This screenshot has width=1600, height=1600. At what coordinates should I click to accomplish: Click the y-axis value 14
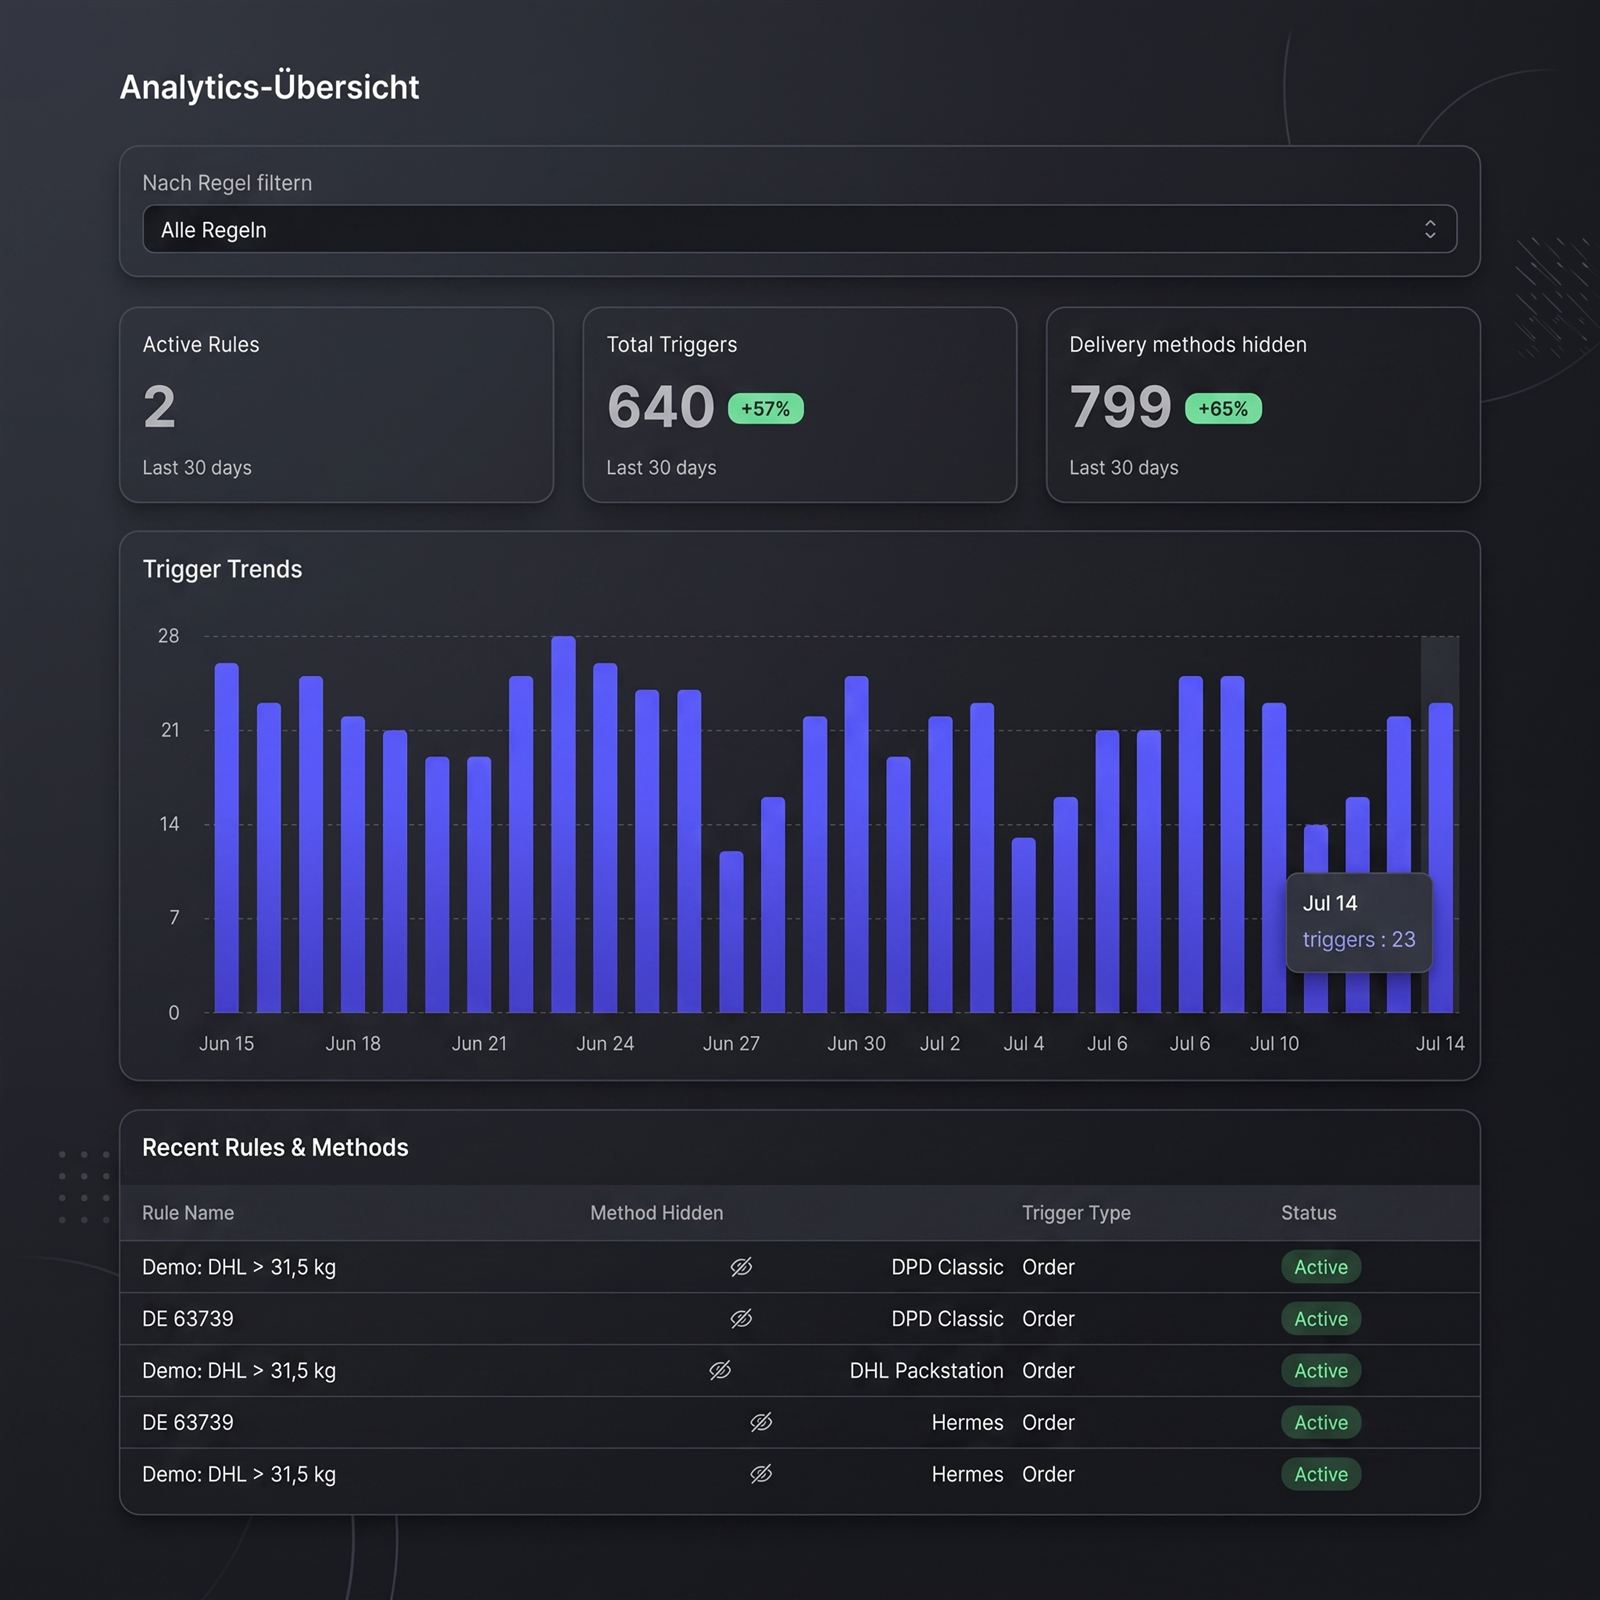pos(169,824)
